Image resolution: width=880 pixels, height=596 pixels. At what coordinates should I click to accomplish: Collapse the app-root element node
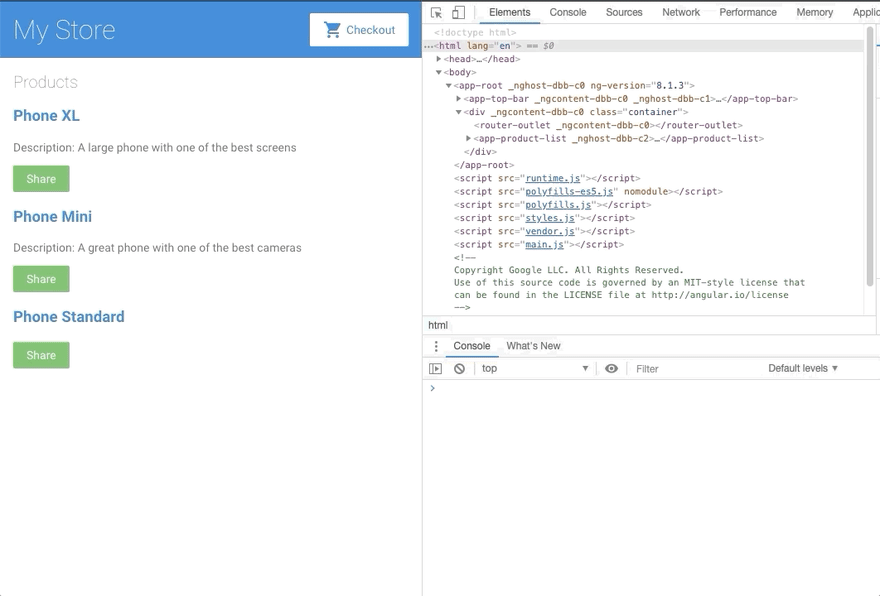(x=448, y=86)
